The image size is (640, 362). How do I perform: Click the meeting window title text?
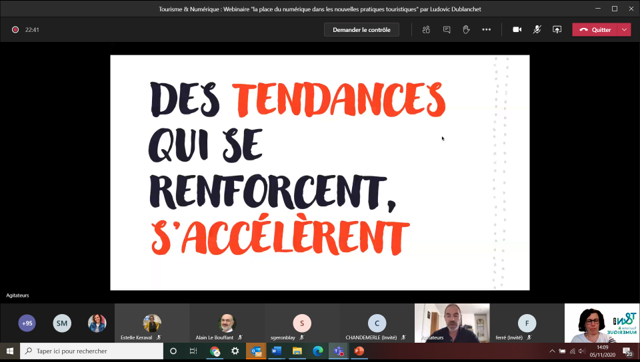(320, 9)
